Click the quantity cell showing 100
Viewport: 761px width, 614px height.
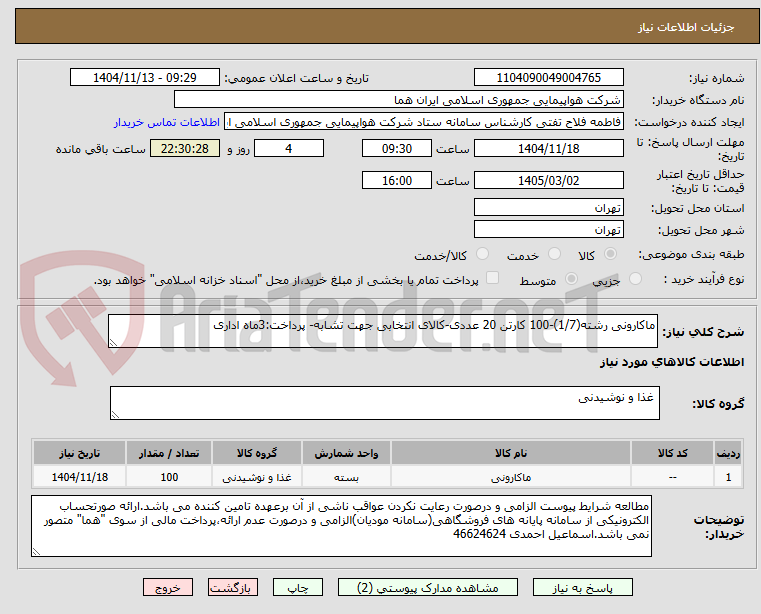point(169,477)
